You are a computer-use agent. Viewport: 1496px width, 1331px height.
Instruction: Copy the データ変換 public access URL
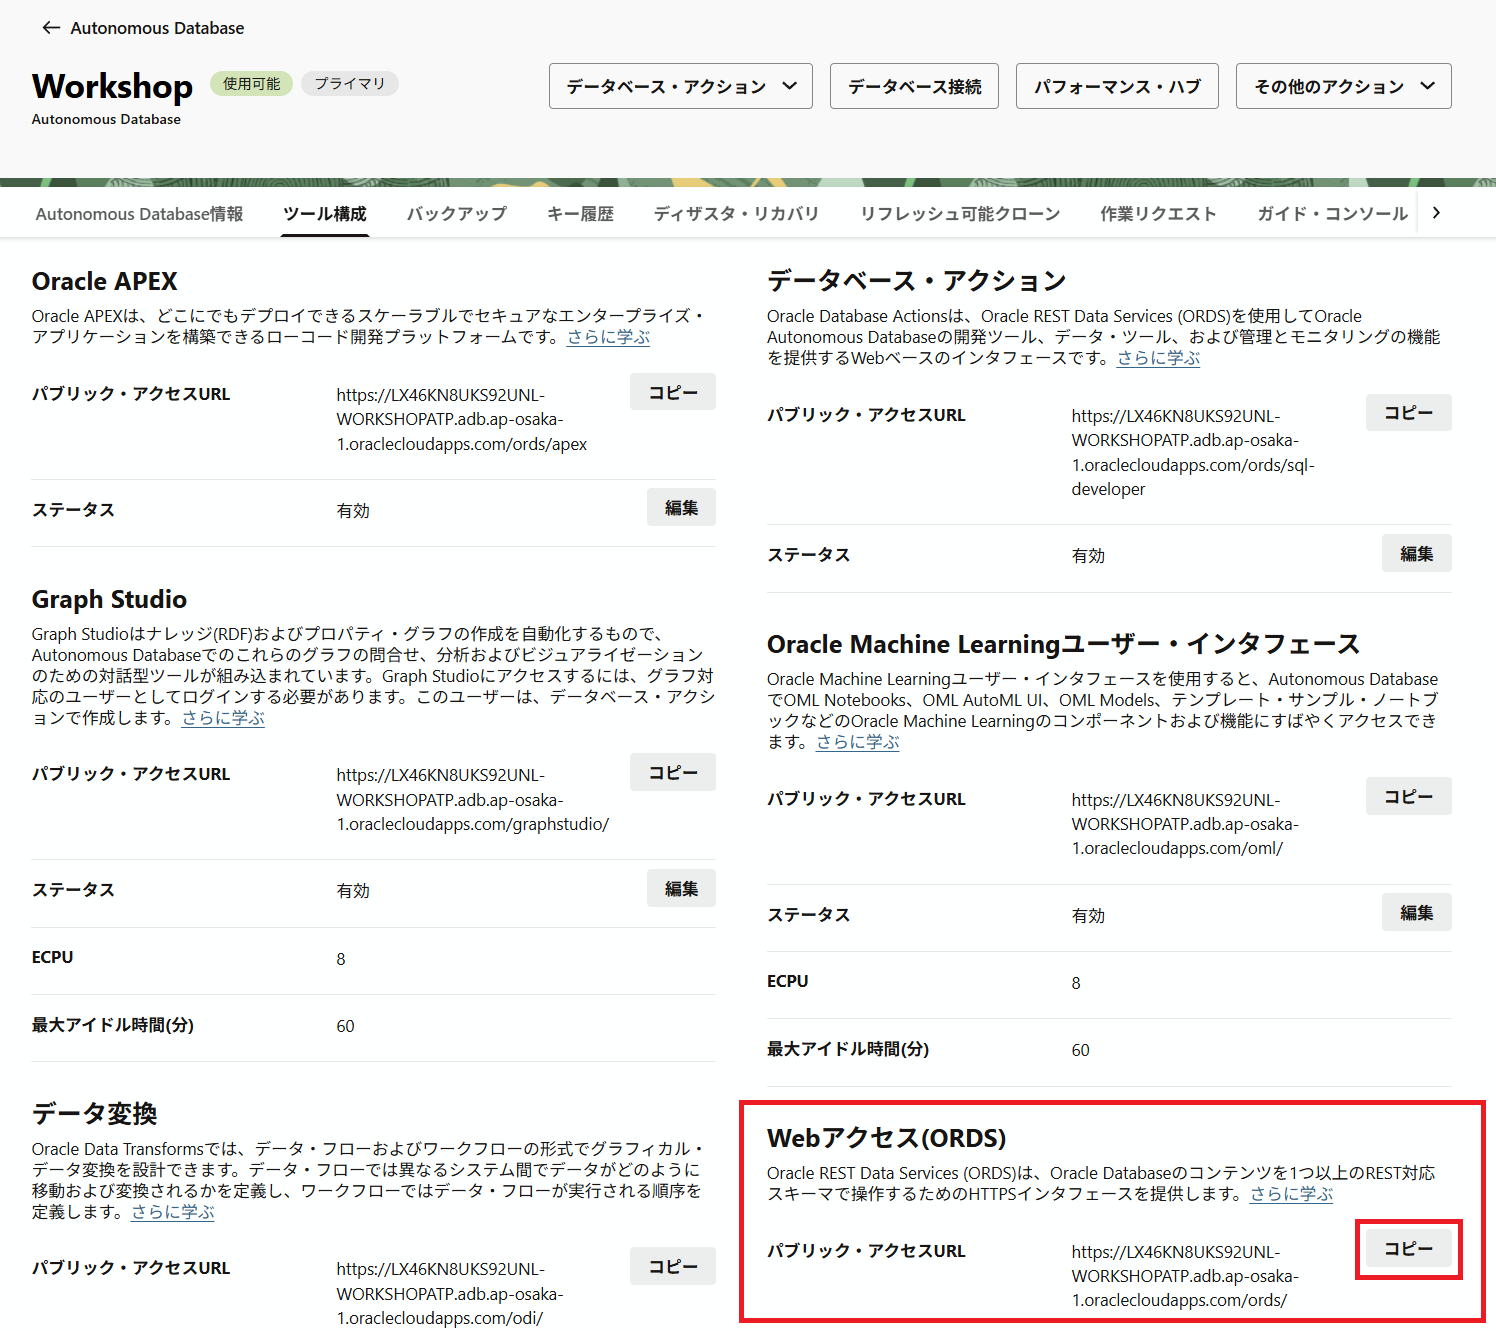(x=672, y=1267)
